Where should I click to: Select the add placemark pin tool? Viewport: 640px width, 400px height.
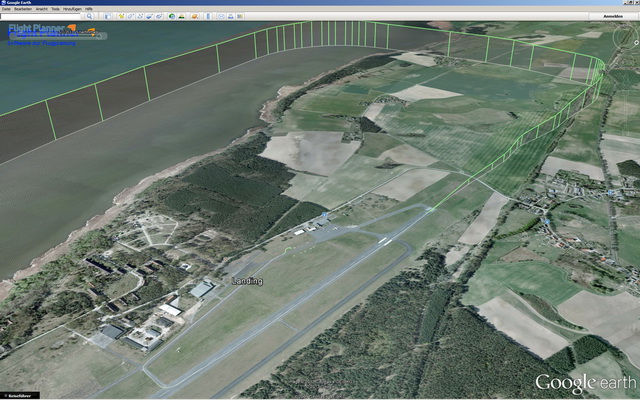click(121, 16)
